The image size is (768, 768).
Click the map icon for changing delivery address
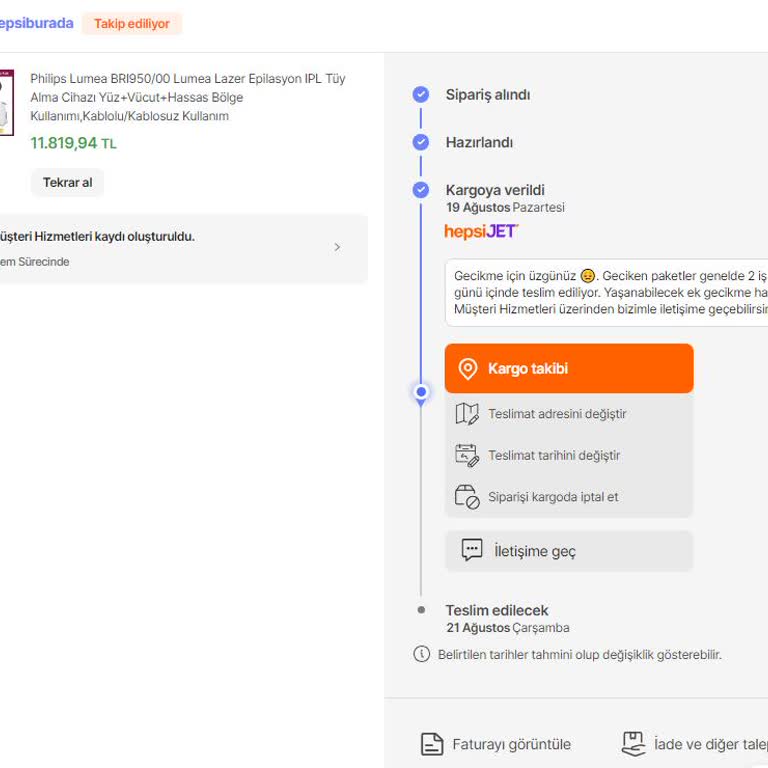pyautogui.click(x=467, y=414)
